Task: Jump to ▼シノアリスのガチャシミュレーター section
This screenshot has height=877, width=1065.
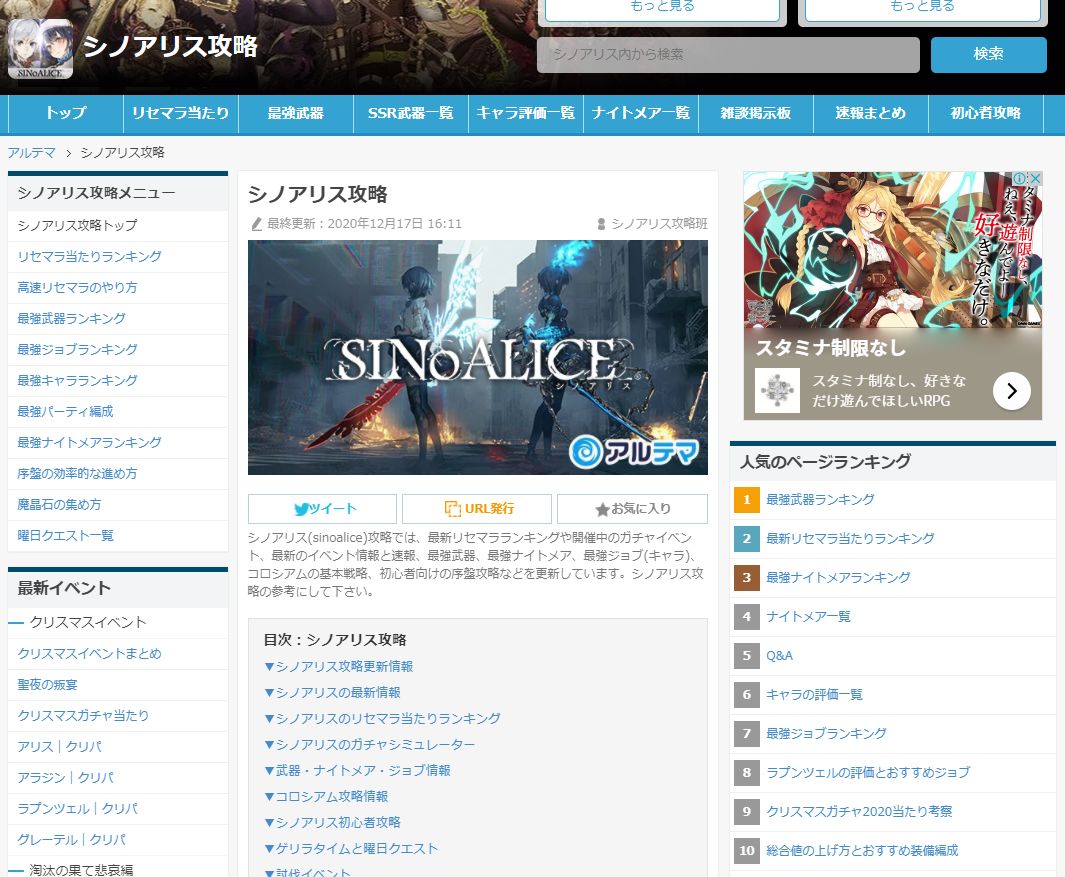Action: point(369,745)
